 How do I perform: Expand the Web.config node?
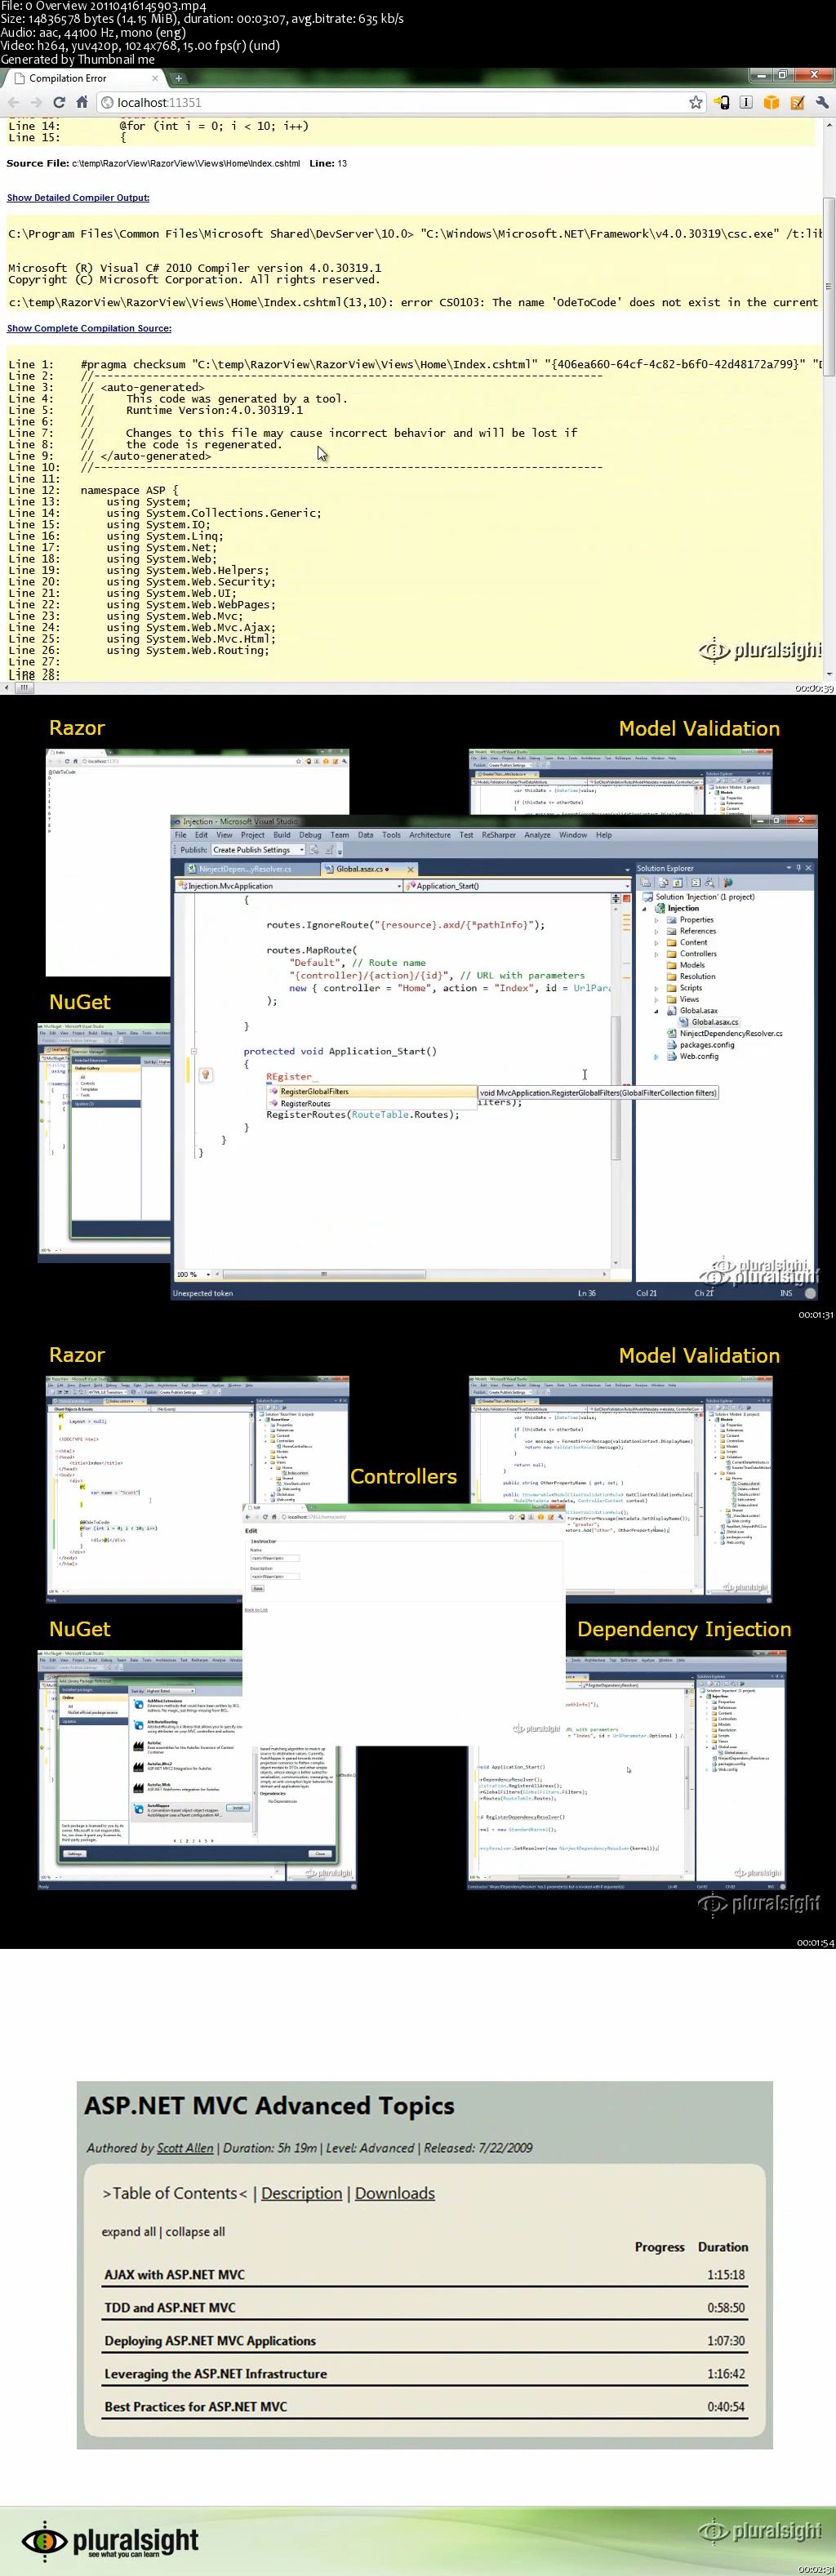(x=657, y=1056)
